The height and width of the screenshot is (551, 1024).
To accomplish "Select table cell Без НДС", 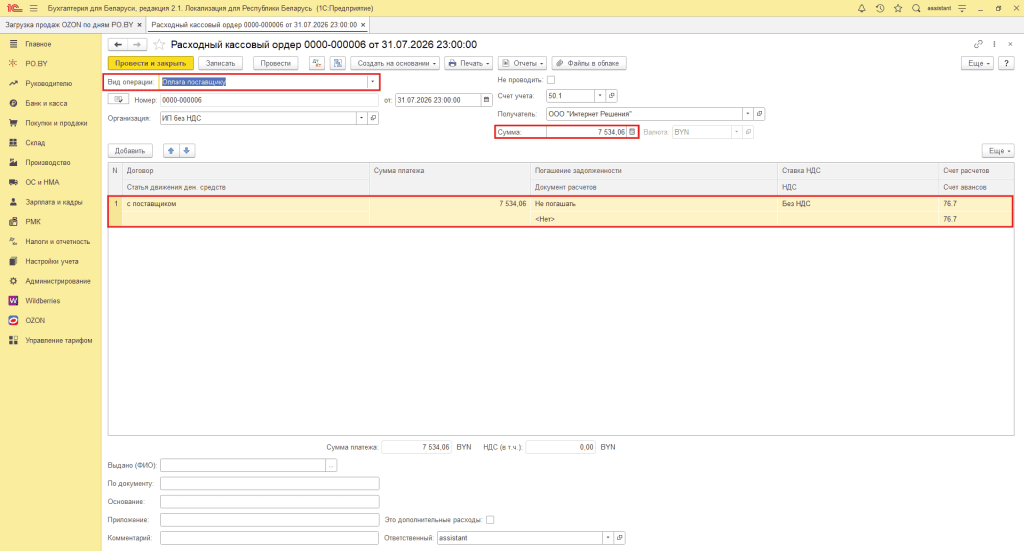I will click(858, 204).
